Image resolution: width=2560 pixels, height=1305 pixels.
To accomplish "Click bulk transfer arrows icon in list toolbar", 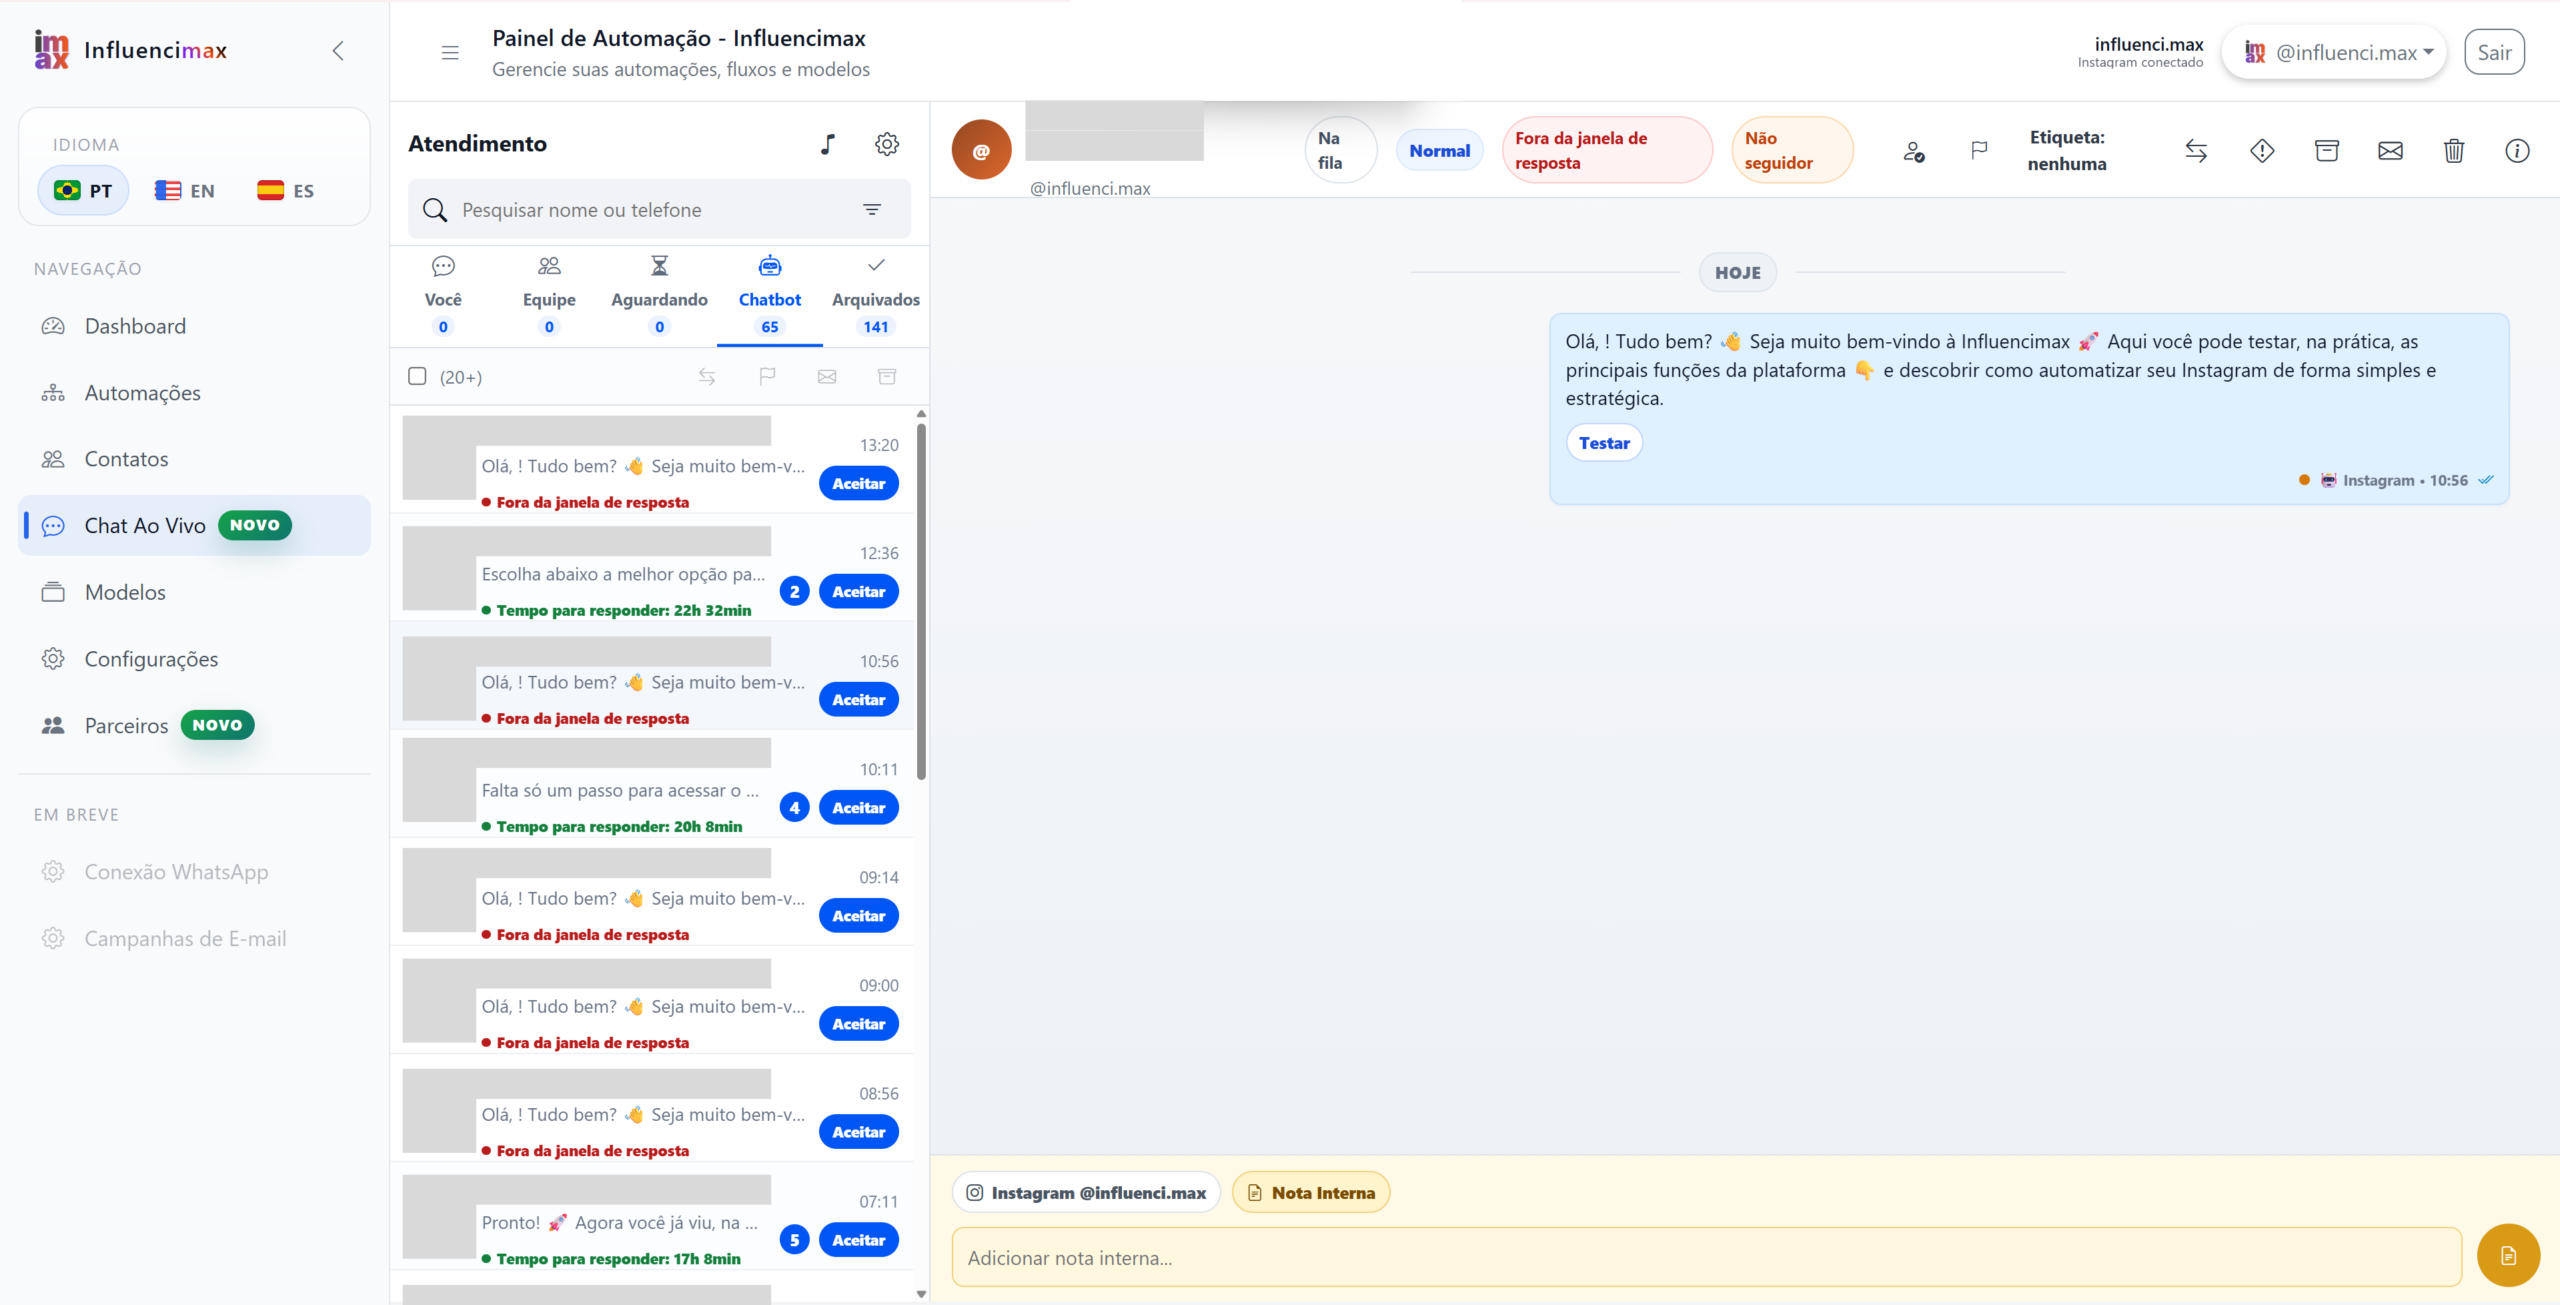I will point(707,376).
